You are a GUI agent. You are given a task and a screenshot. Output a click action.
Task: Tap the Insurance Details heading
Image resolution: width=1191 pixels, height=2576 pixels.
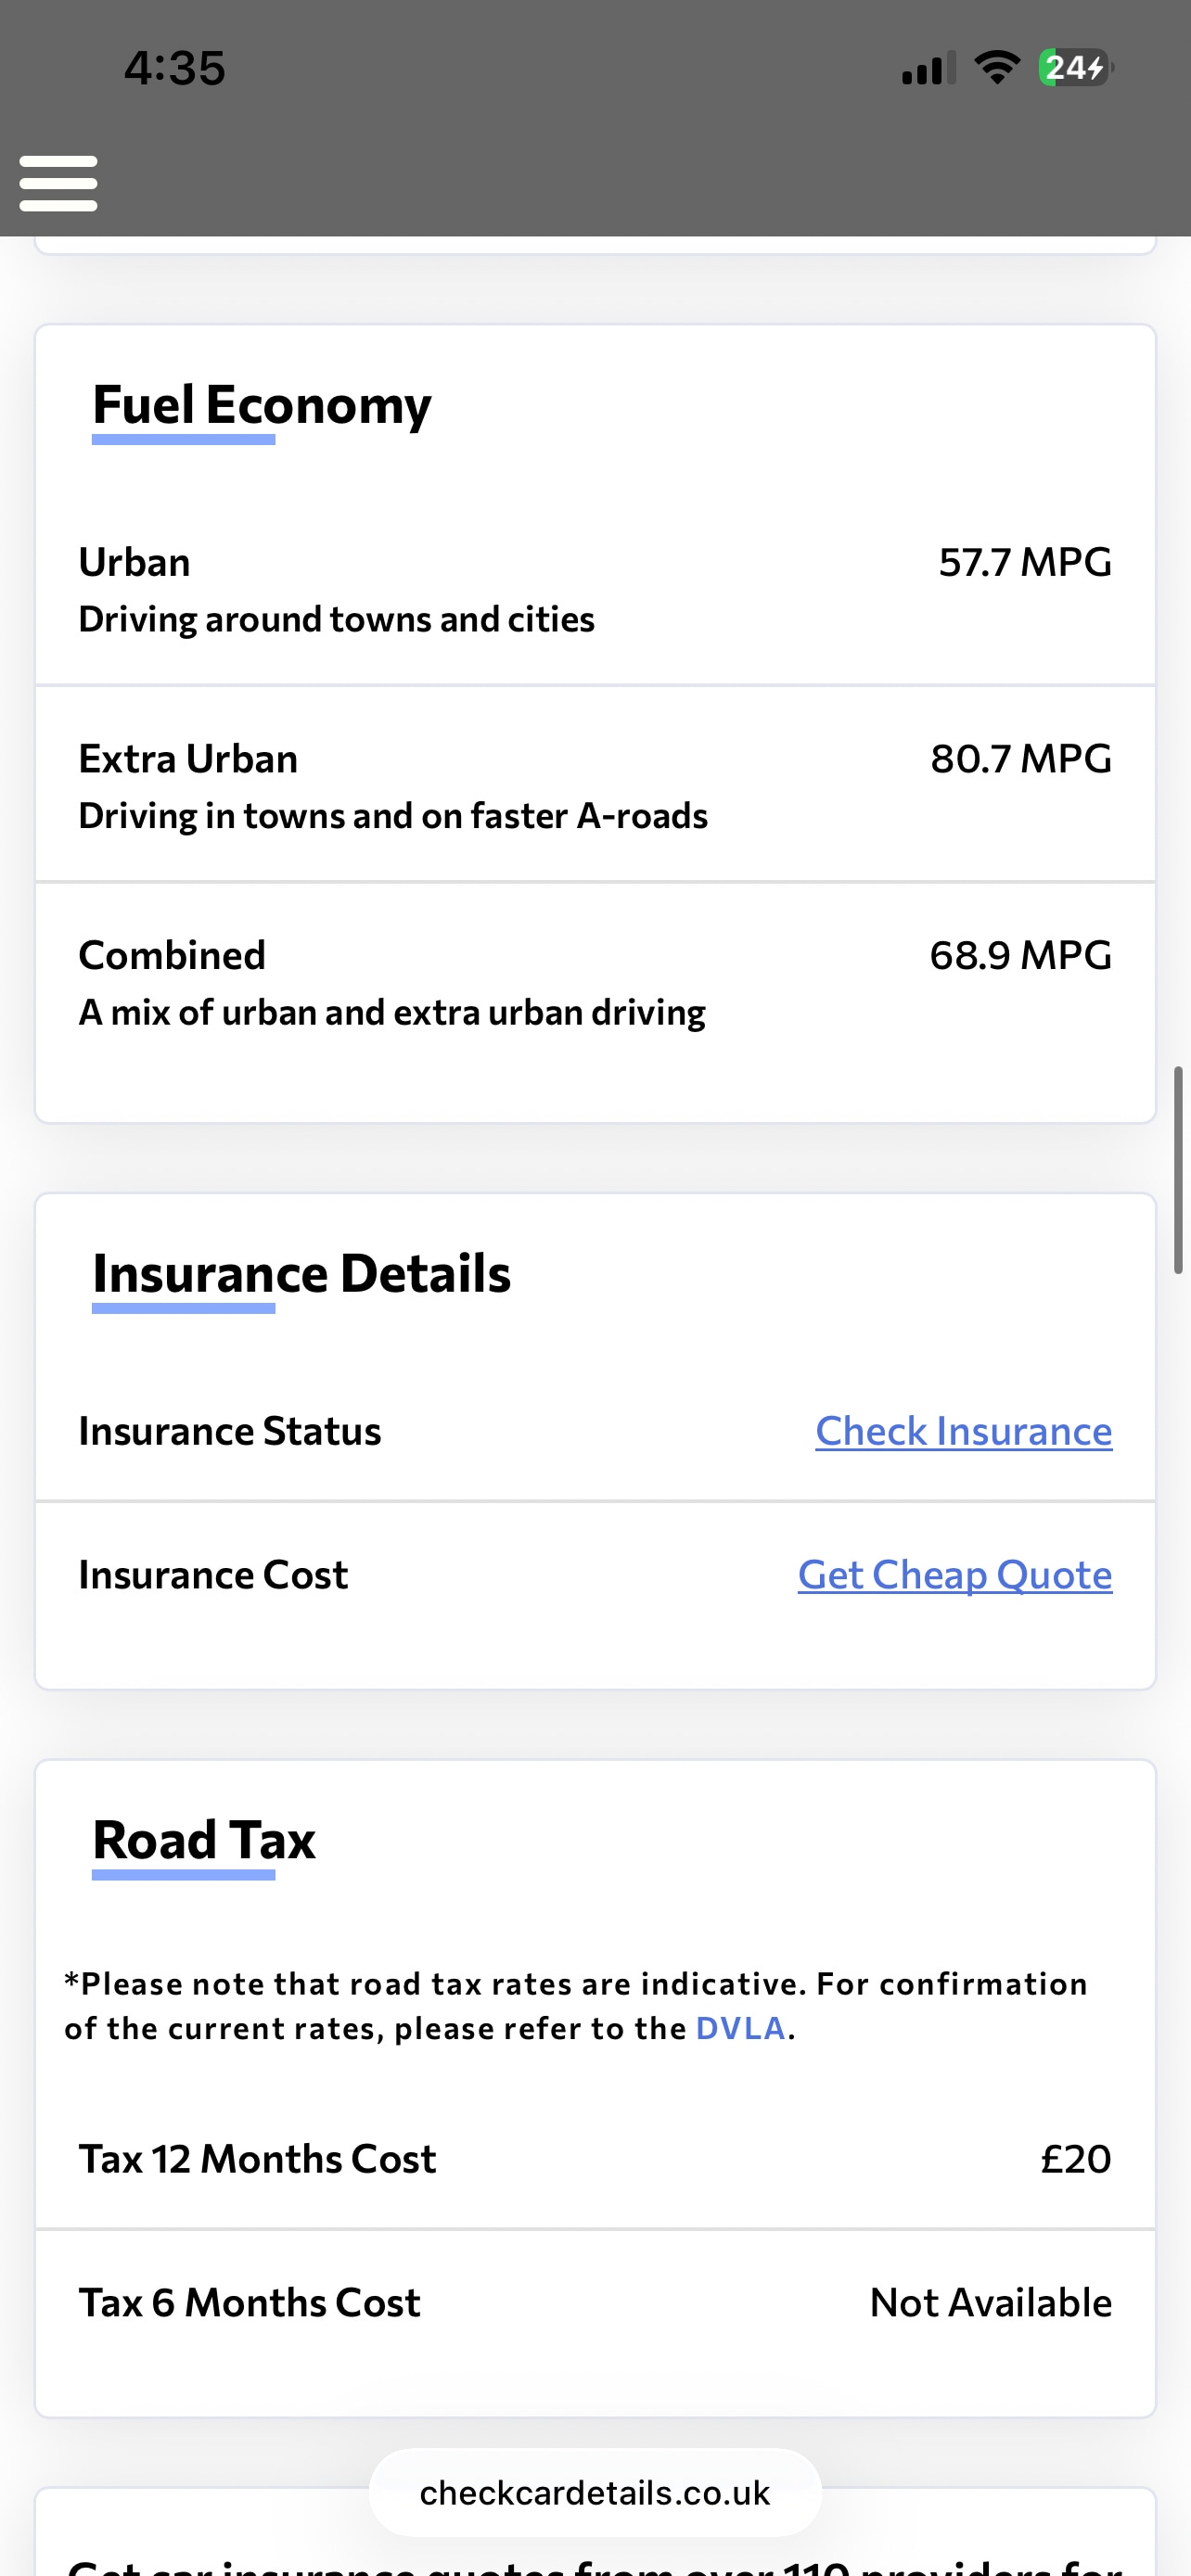(301, 1274)
